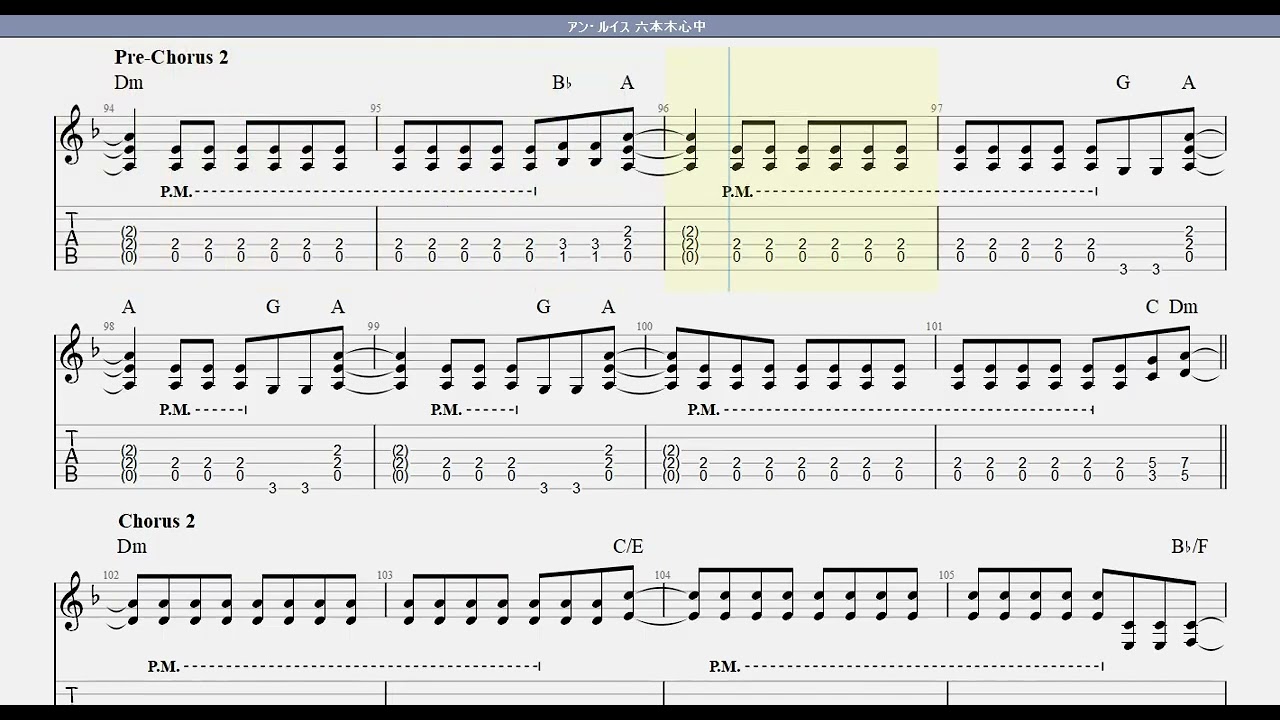Select measure number 100
Screen dimensions: 1280x720
pyautogui.click(x=644, y=326)
